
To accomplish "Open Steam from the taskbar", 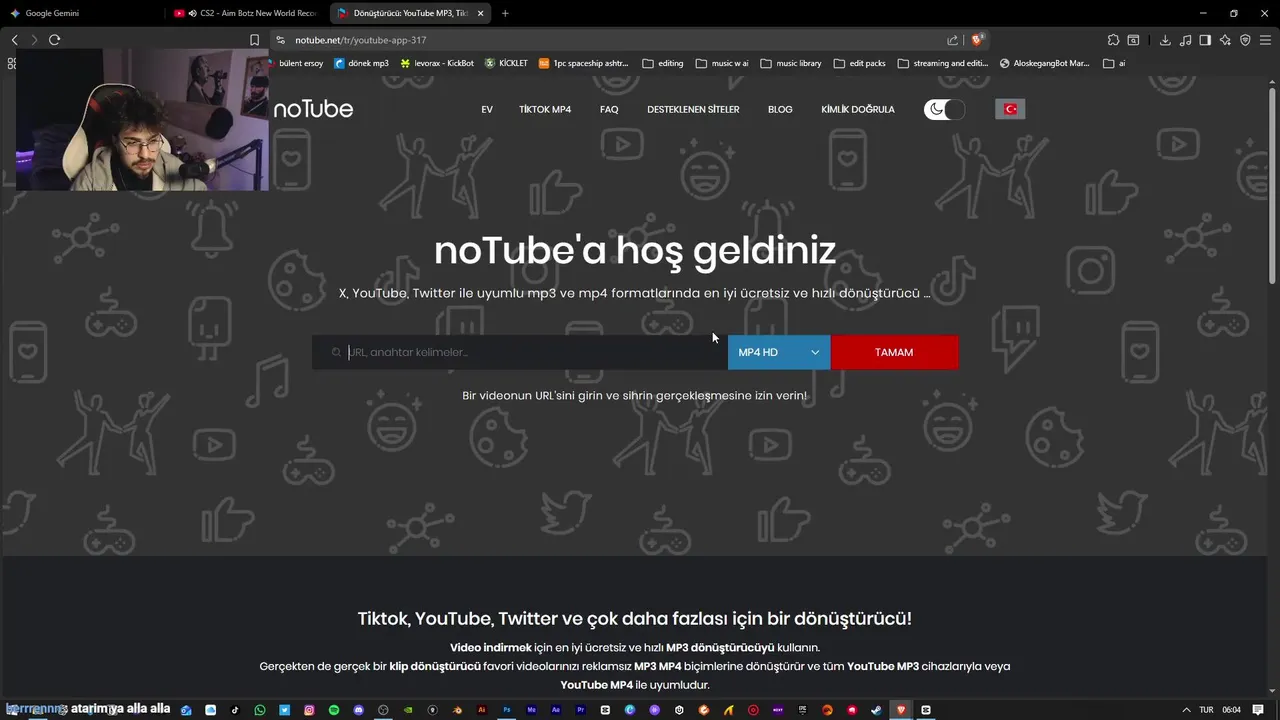I will point(877,710).
